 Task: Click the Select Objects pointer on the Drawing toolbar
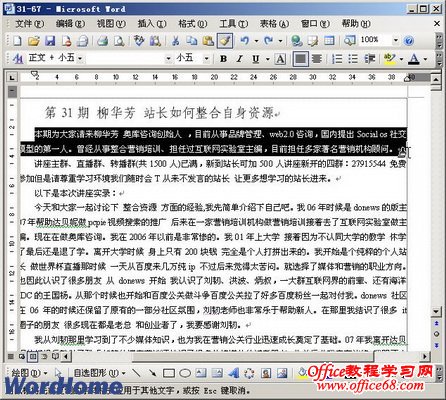[58, 373]
